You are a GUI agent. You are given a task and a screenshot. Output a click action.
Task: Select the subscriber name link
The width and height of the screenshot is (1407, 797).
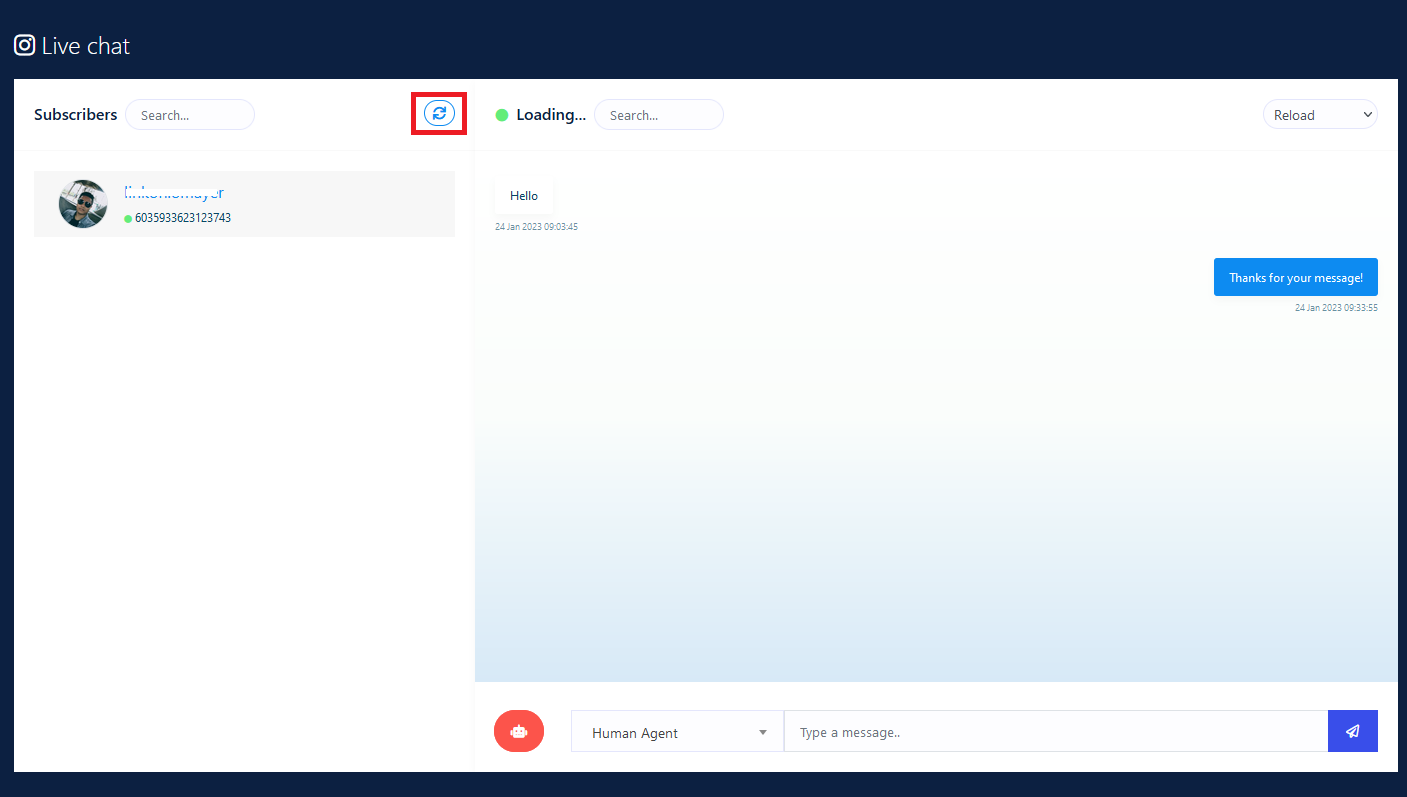pyautogui.click(x=174, y=193)
